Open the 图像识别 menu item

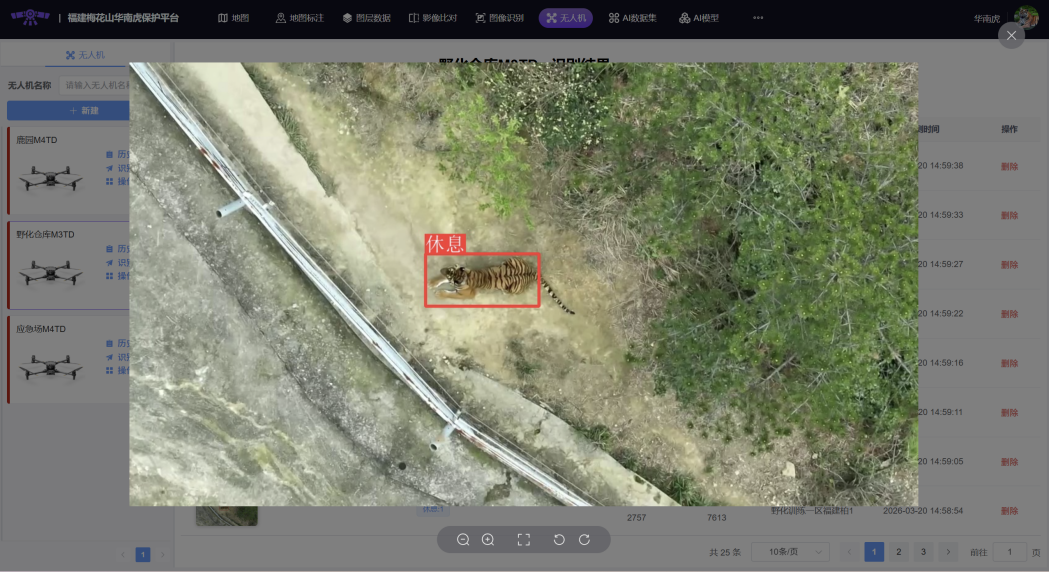[500, 18]
